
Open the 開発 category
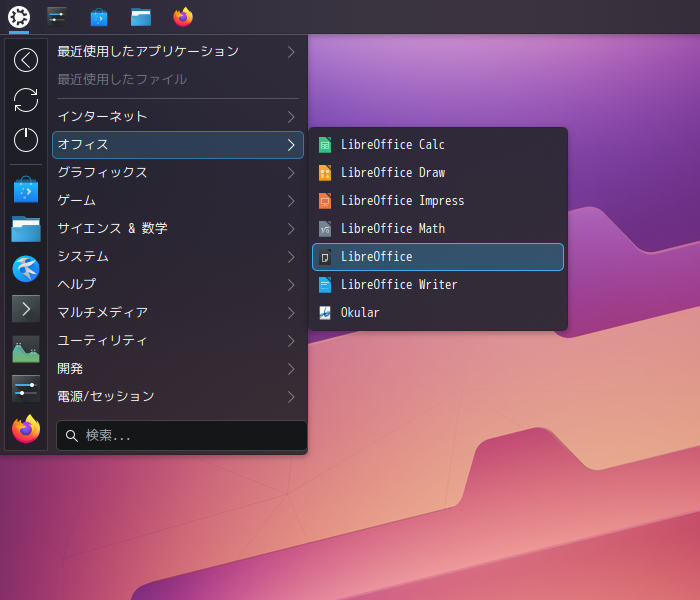tap(178, 369)
